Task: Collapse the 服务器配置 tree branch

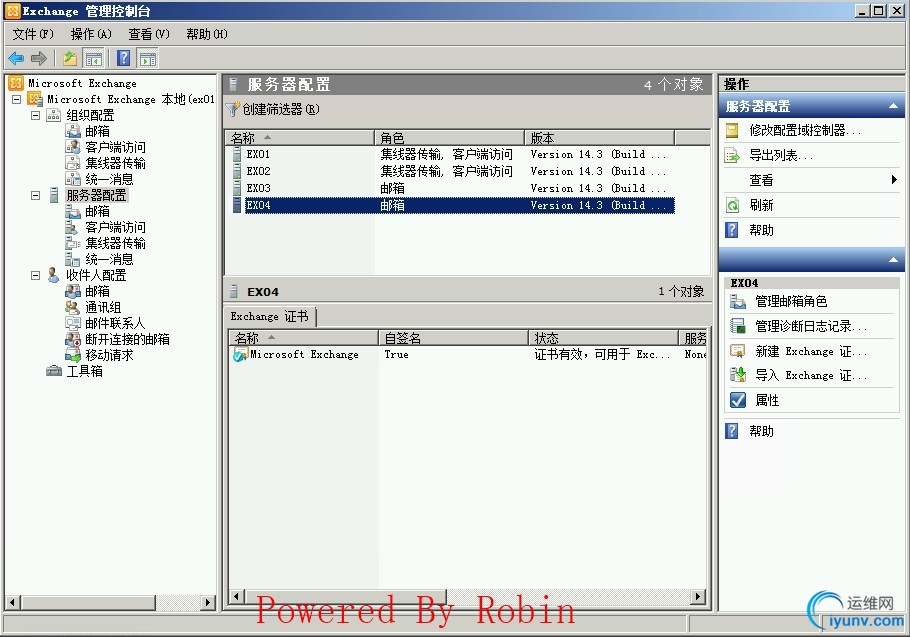Action: (x=35, y=196)
